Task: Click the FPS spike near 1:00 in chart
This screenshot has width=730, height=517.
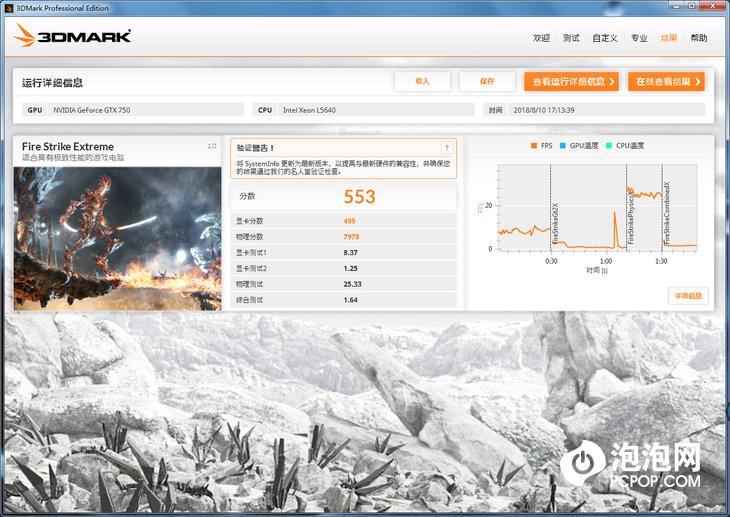Action: (615, 229)
